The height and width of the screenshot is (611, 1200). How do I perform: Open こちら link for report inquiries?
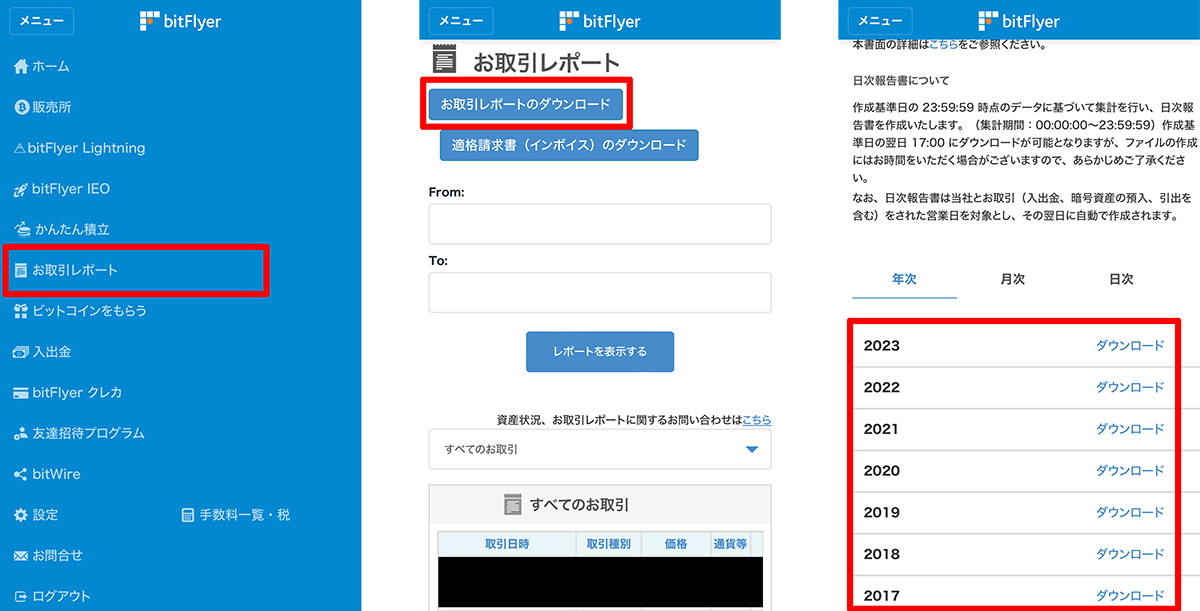tap(756, 420)
